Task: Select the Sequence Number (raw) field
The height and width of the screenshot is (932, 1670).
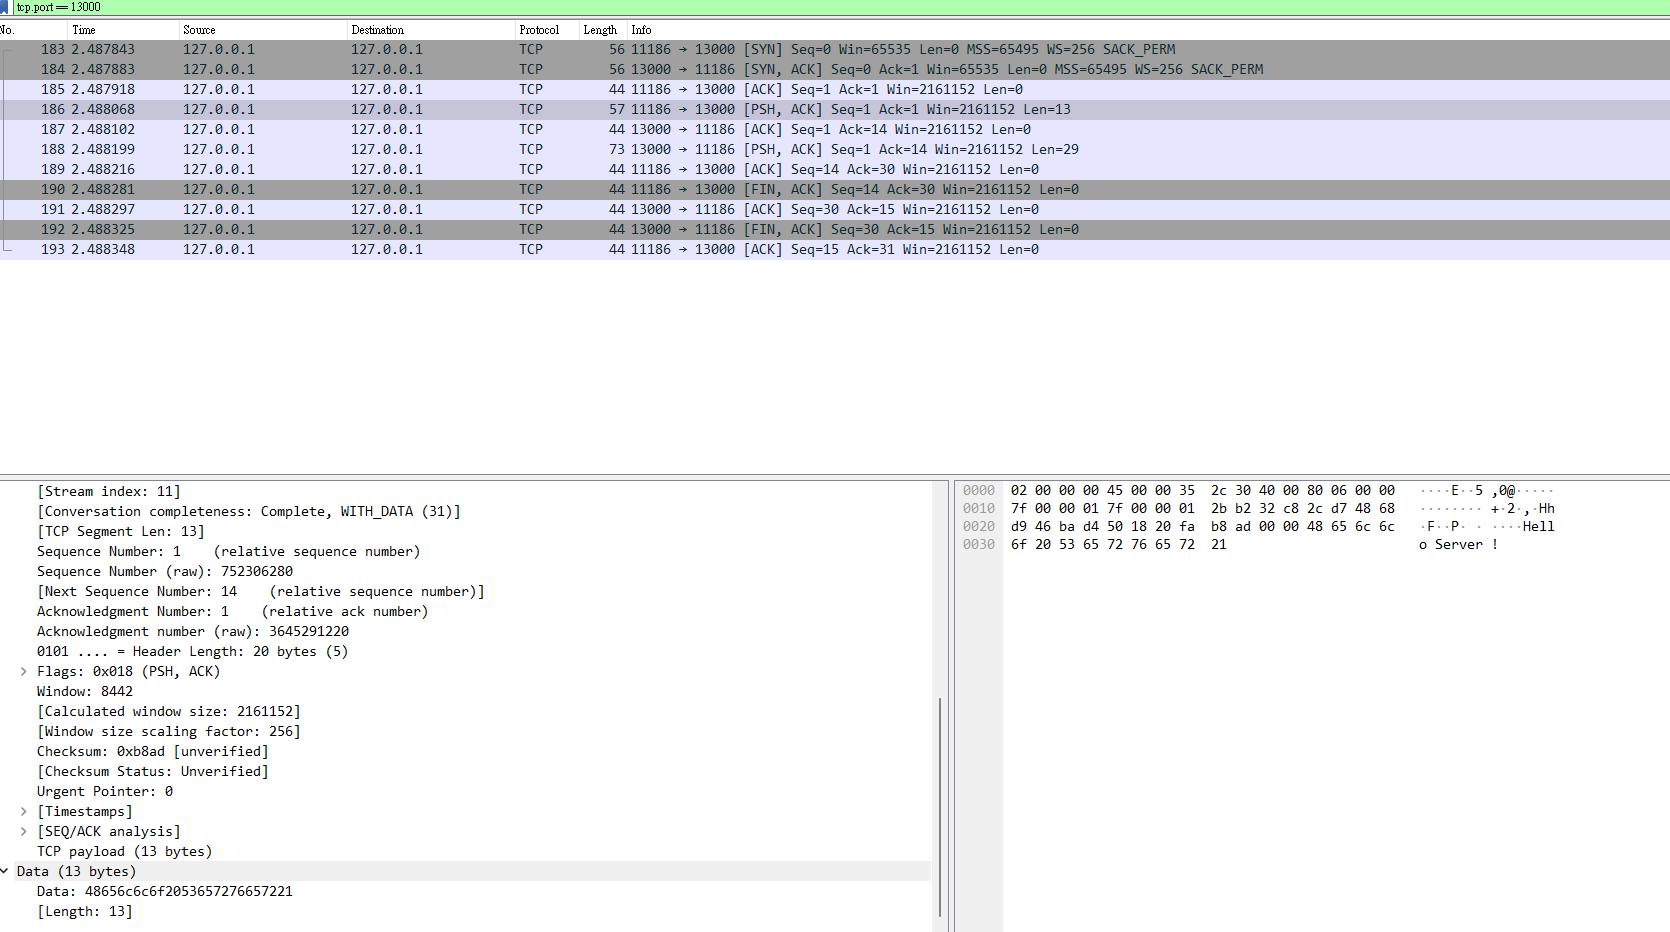Action: coord(165,572)
